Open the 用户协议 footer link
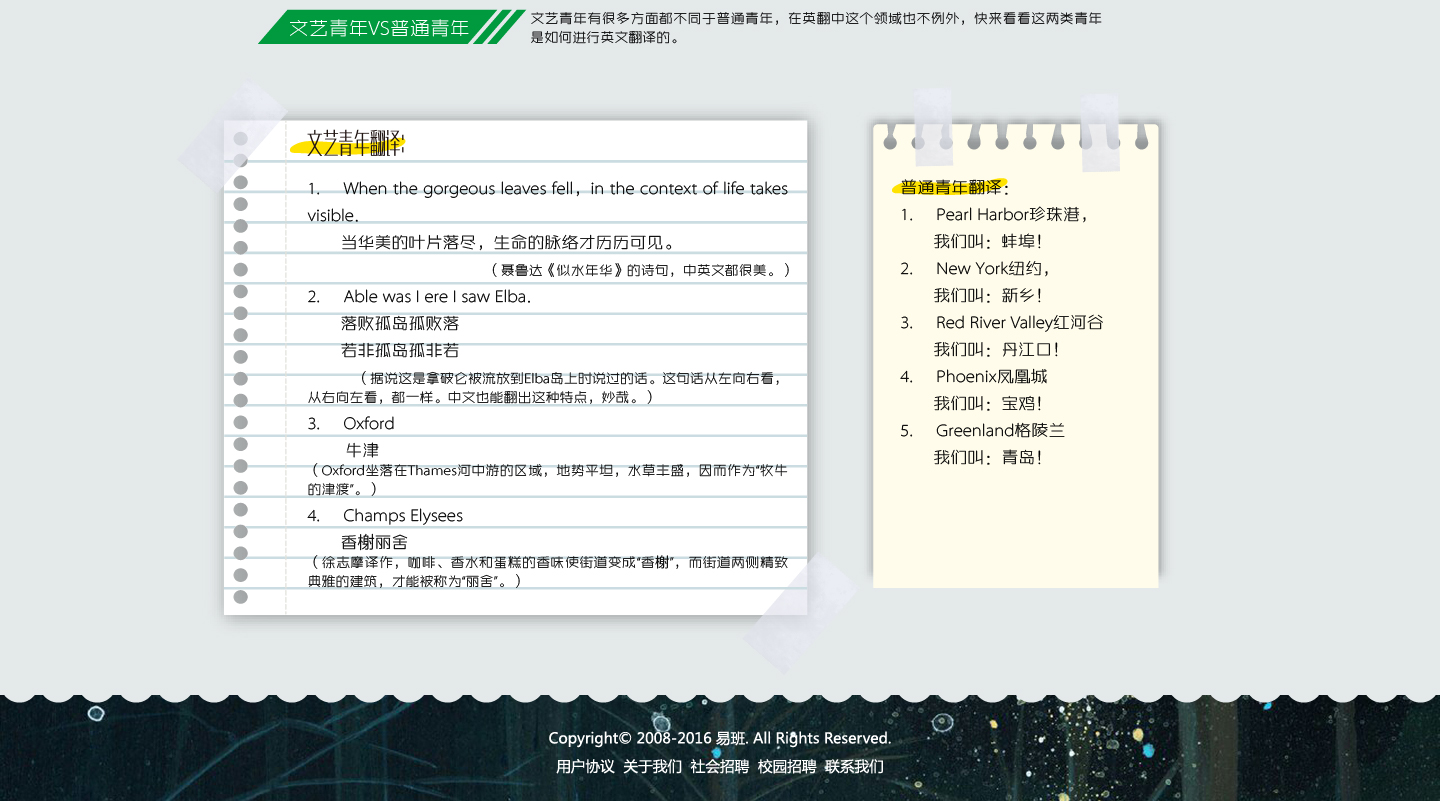The image size is (1440, 801). pos(585,767)
